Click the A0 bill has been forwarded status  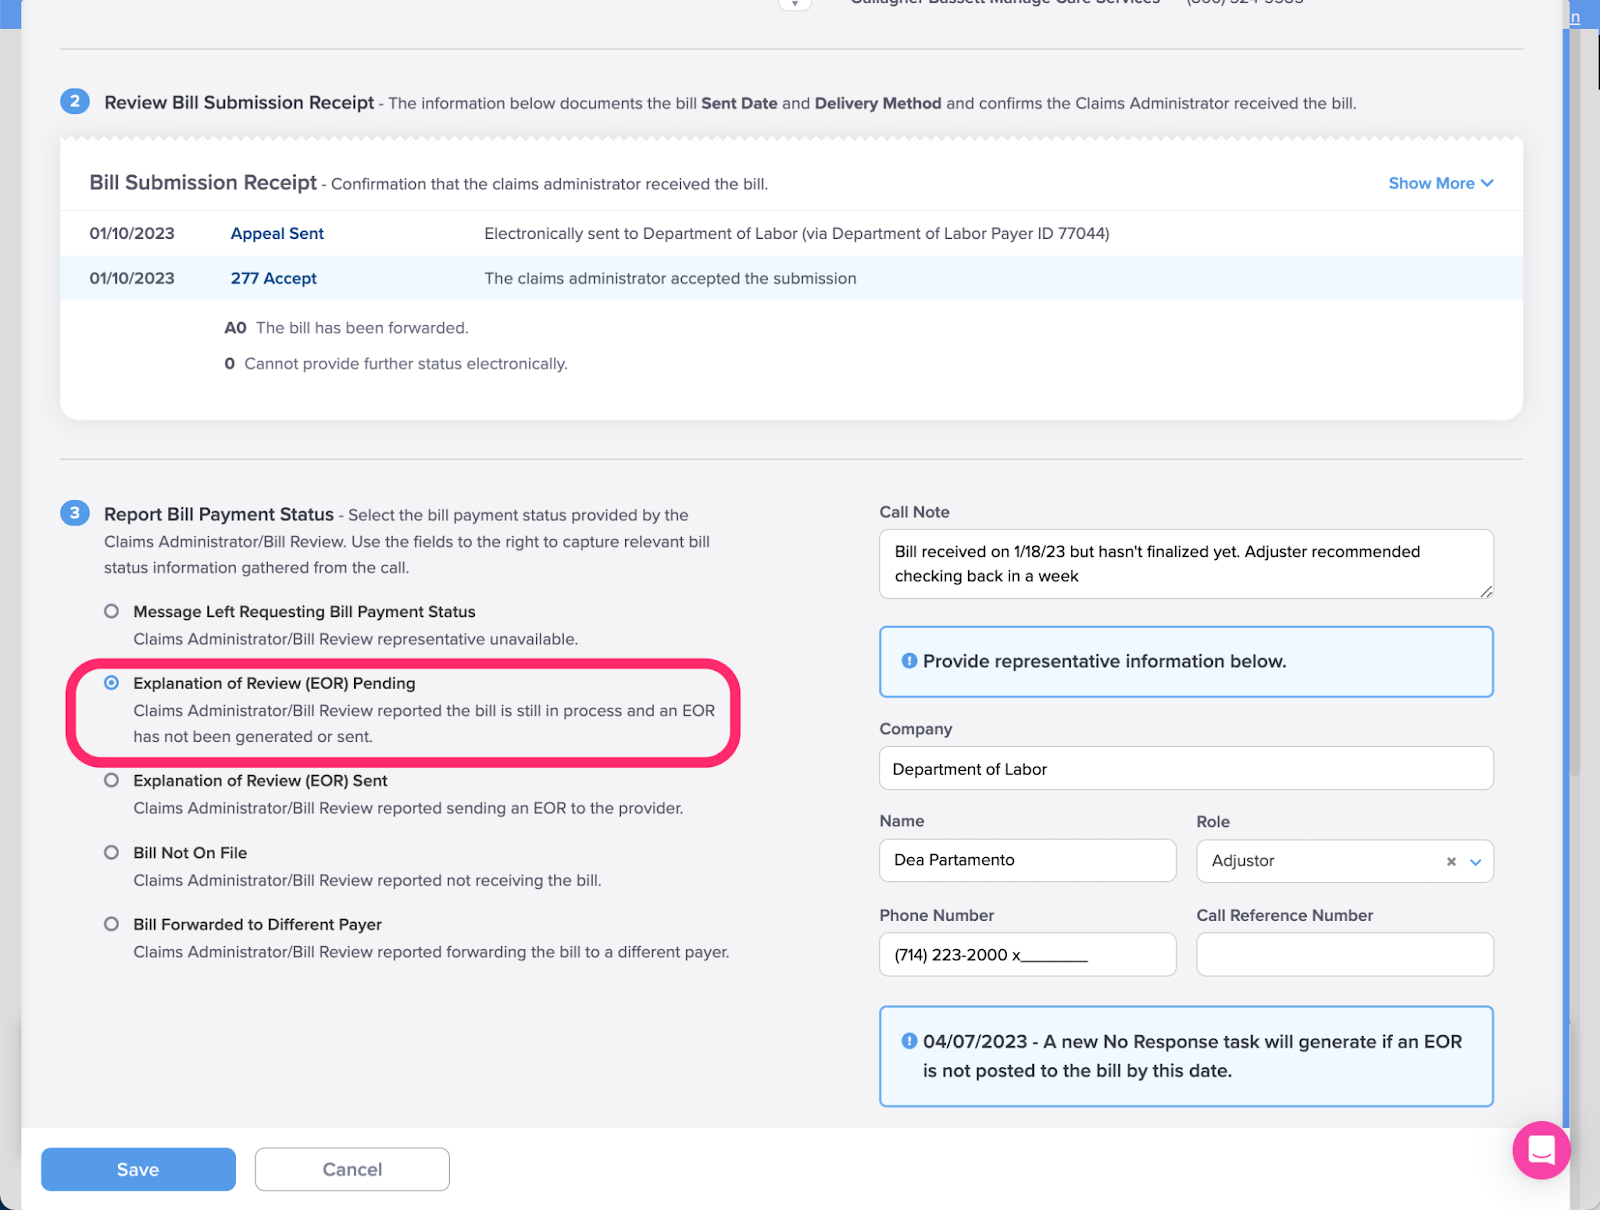[x=346, y=328]
